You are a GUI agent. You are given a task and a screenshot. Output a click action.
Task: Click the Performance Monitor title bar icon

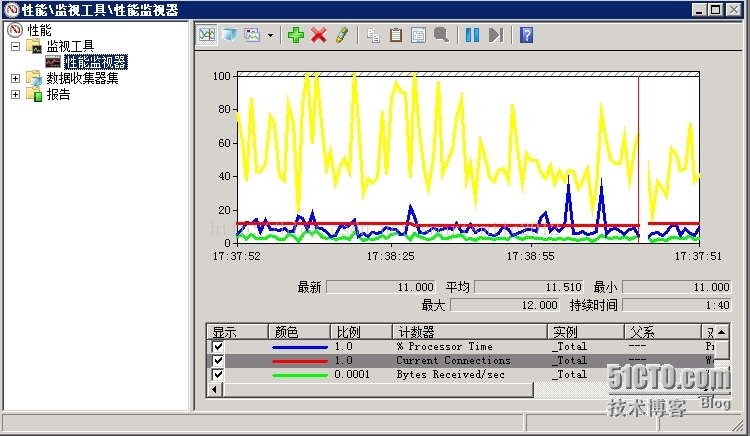click(11, 10)
